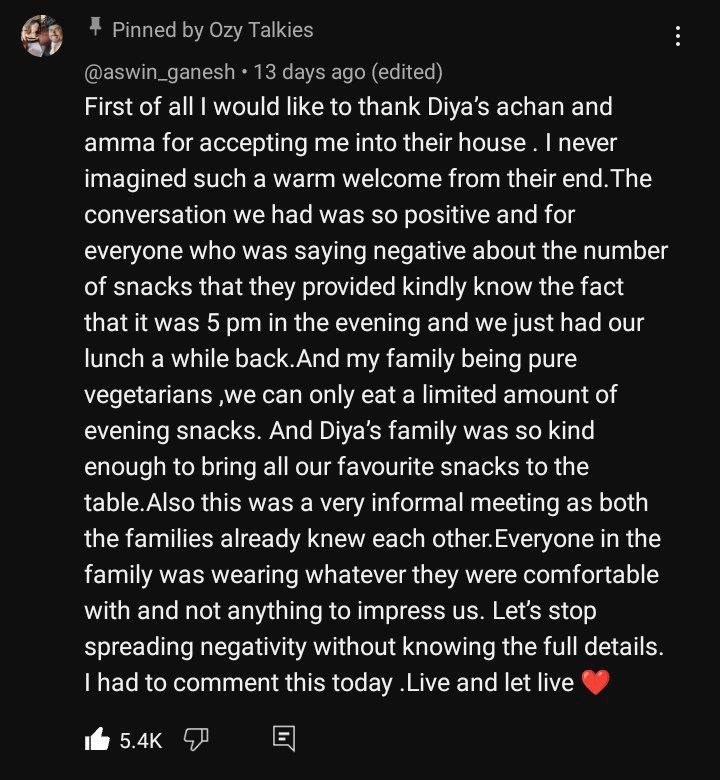
Task: Open the three-dot comment options menu
Action: 678,37
